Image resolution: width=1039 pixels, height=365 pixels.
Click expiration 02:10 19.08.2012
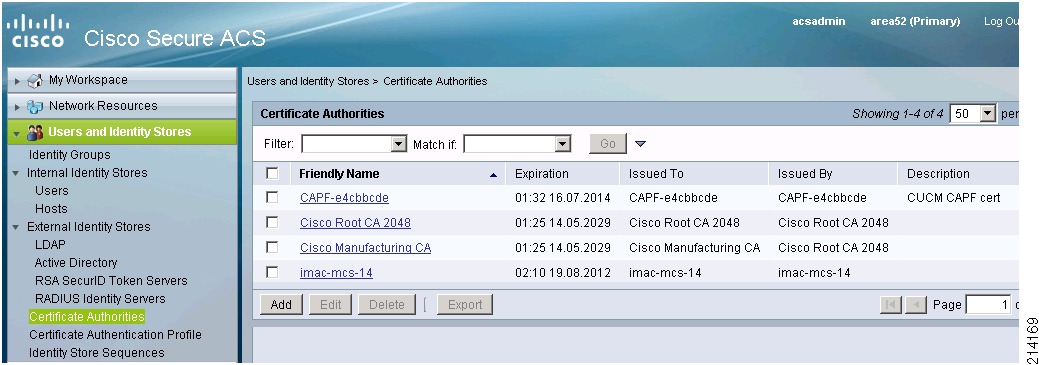pos(563,272)
